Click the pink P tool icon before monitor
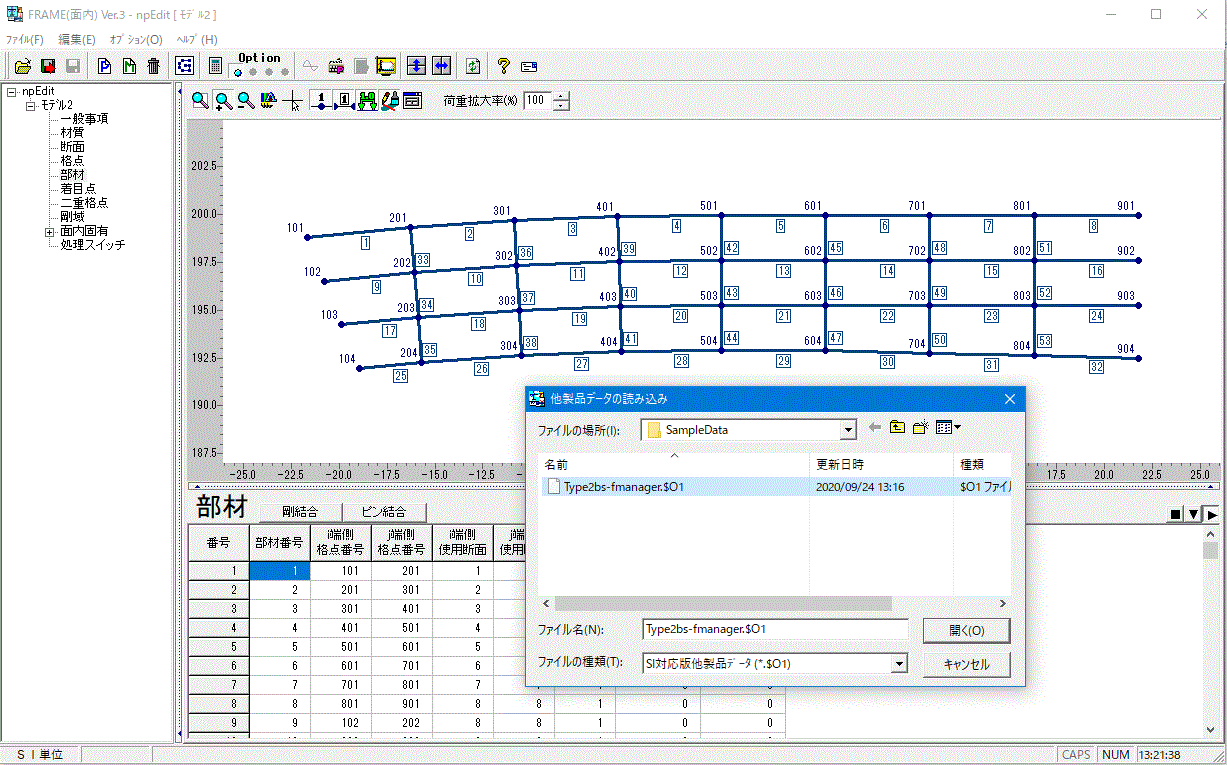 (336, 66)
